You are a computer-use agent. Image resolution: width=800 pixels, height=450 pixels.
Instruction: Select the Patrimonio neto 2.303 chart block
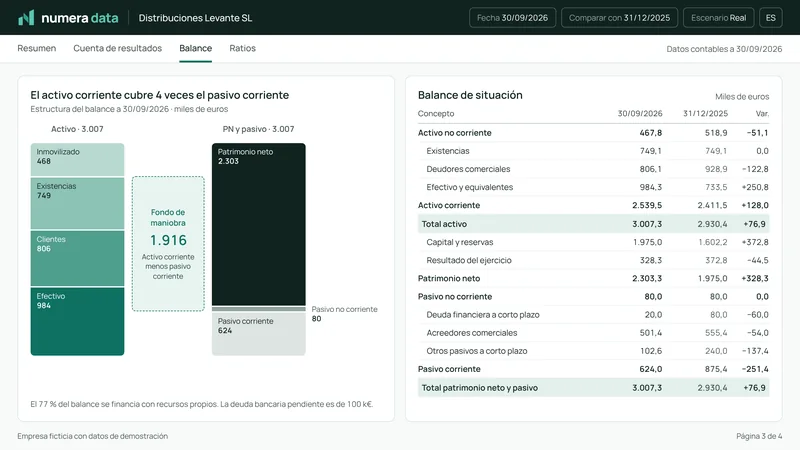pyautogui.click(x=259, y=224)
